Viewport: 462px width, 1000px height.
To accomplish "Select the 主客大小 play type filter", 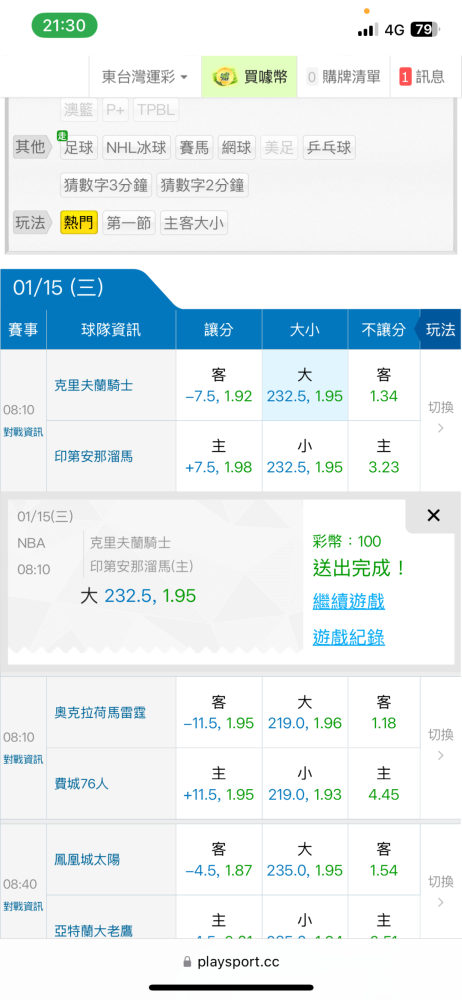I will 194,223.
